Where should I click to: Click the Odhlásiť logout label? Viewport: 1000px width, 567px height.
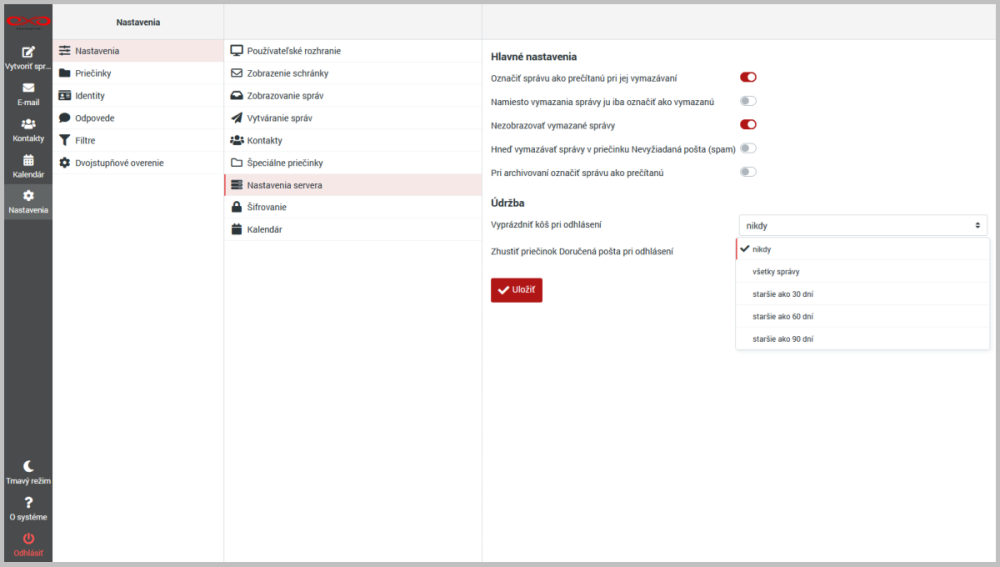[x=28, y=553]
